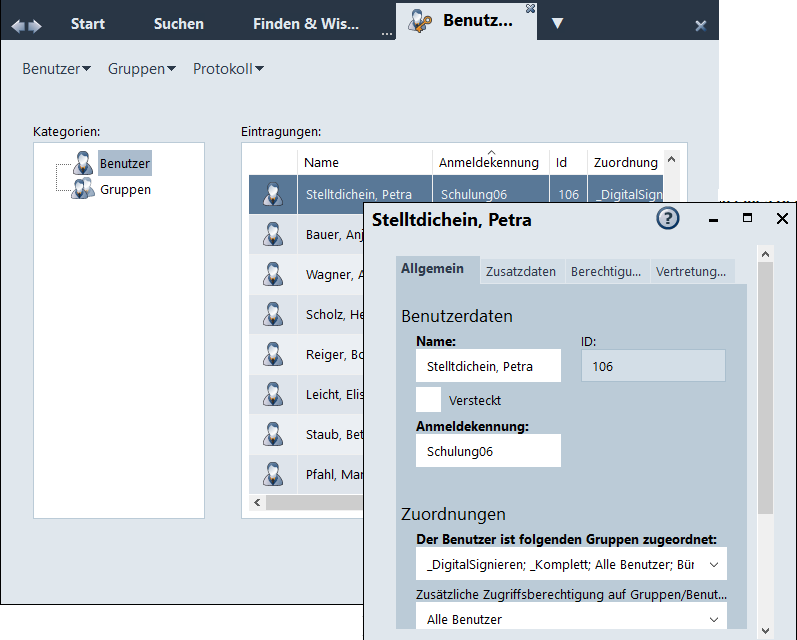Switch to the Zusatzdaten tab
The image size is (797, 640).
520,271
